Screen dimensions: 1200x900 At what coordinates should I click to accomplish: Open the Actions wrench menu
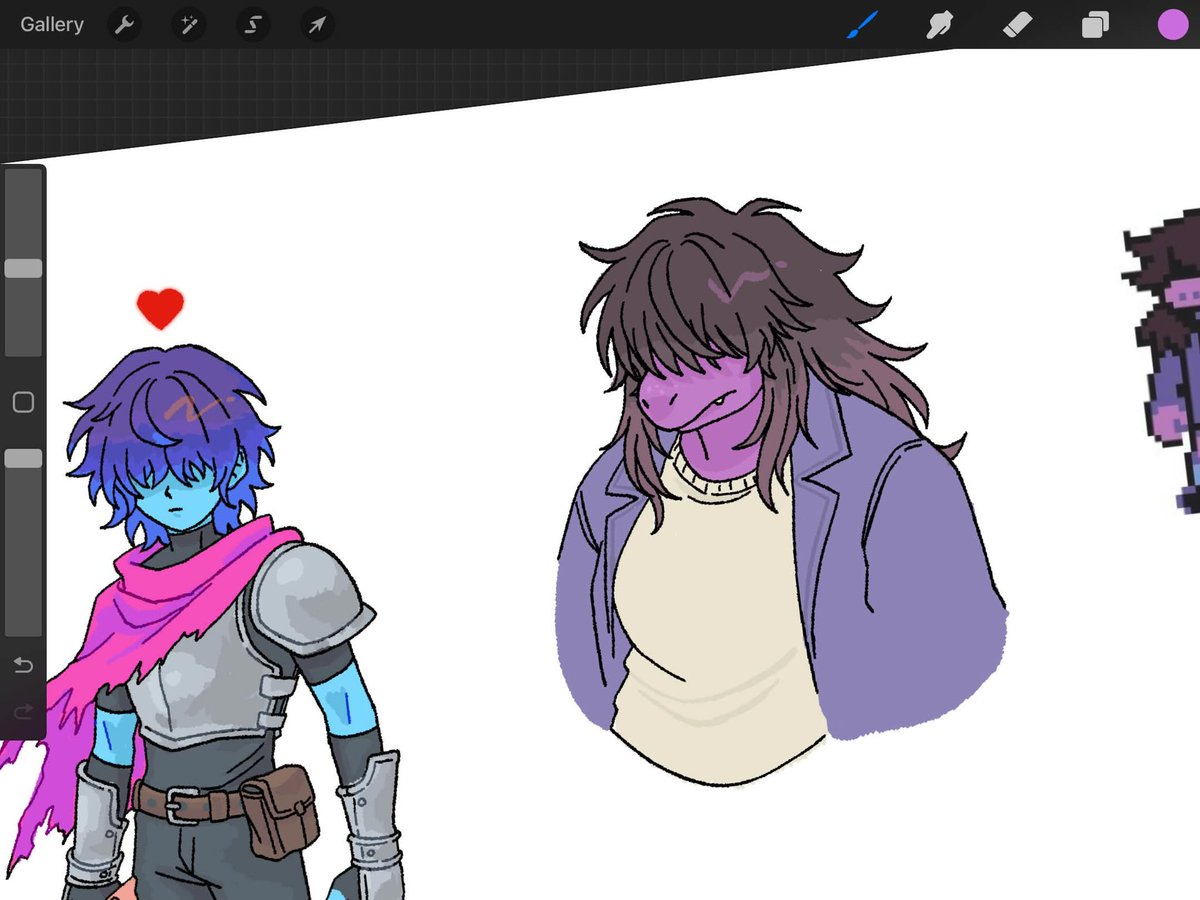pos(125,24)
